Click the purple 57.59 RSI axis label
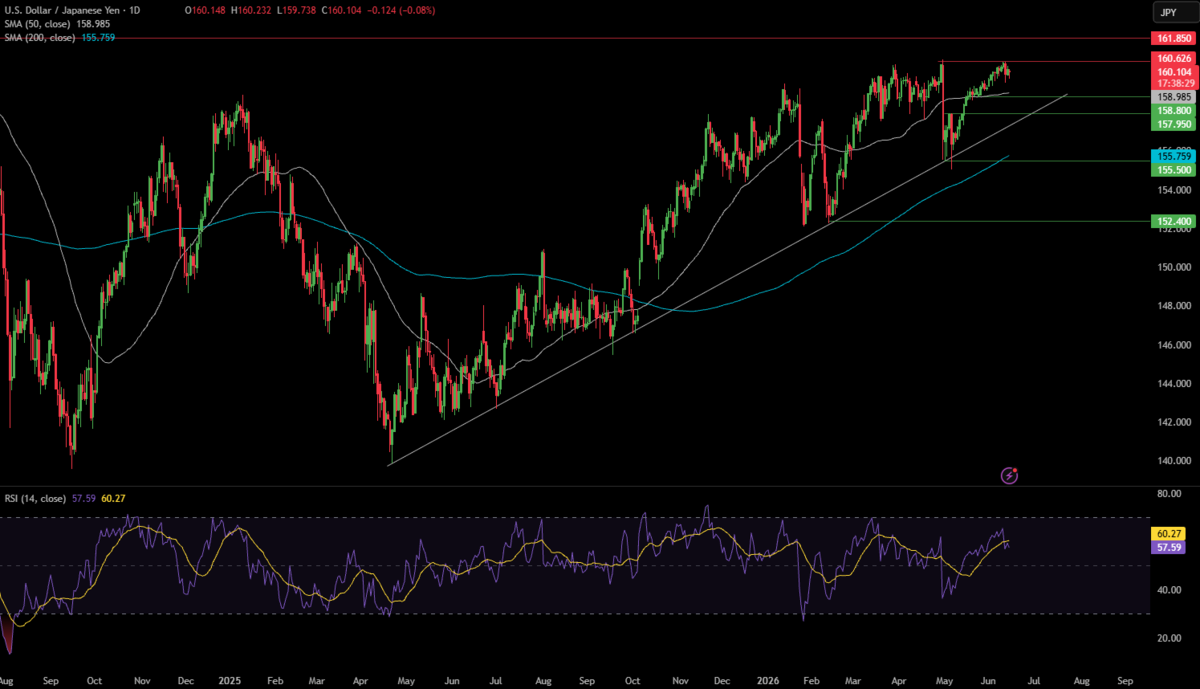This screenshot has height=689, width=1200. (x=1169, y=548)
